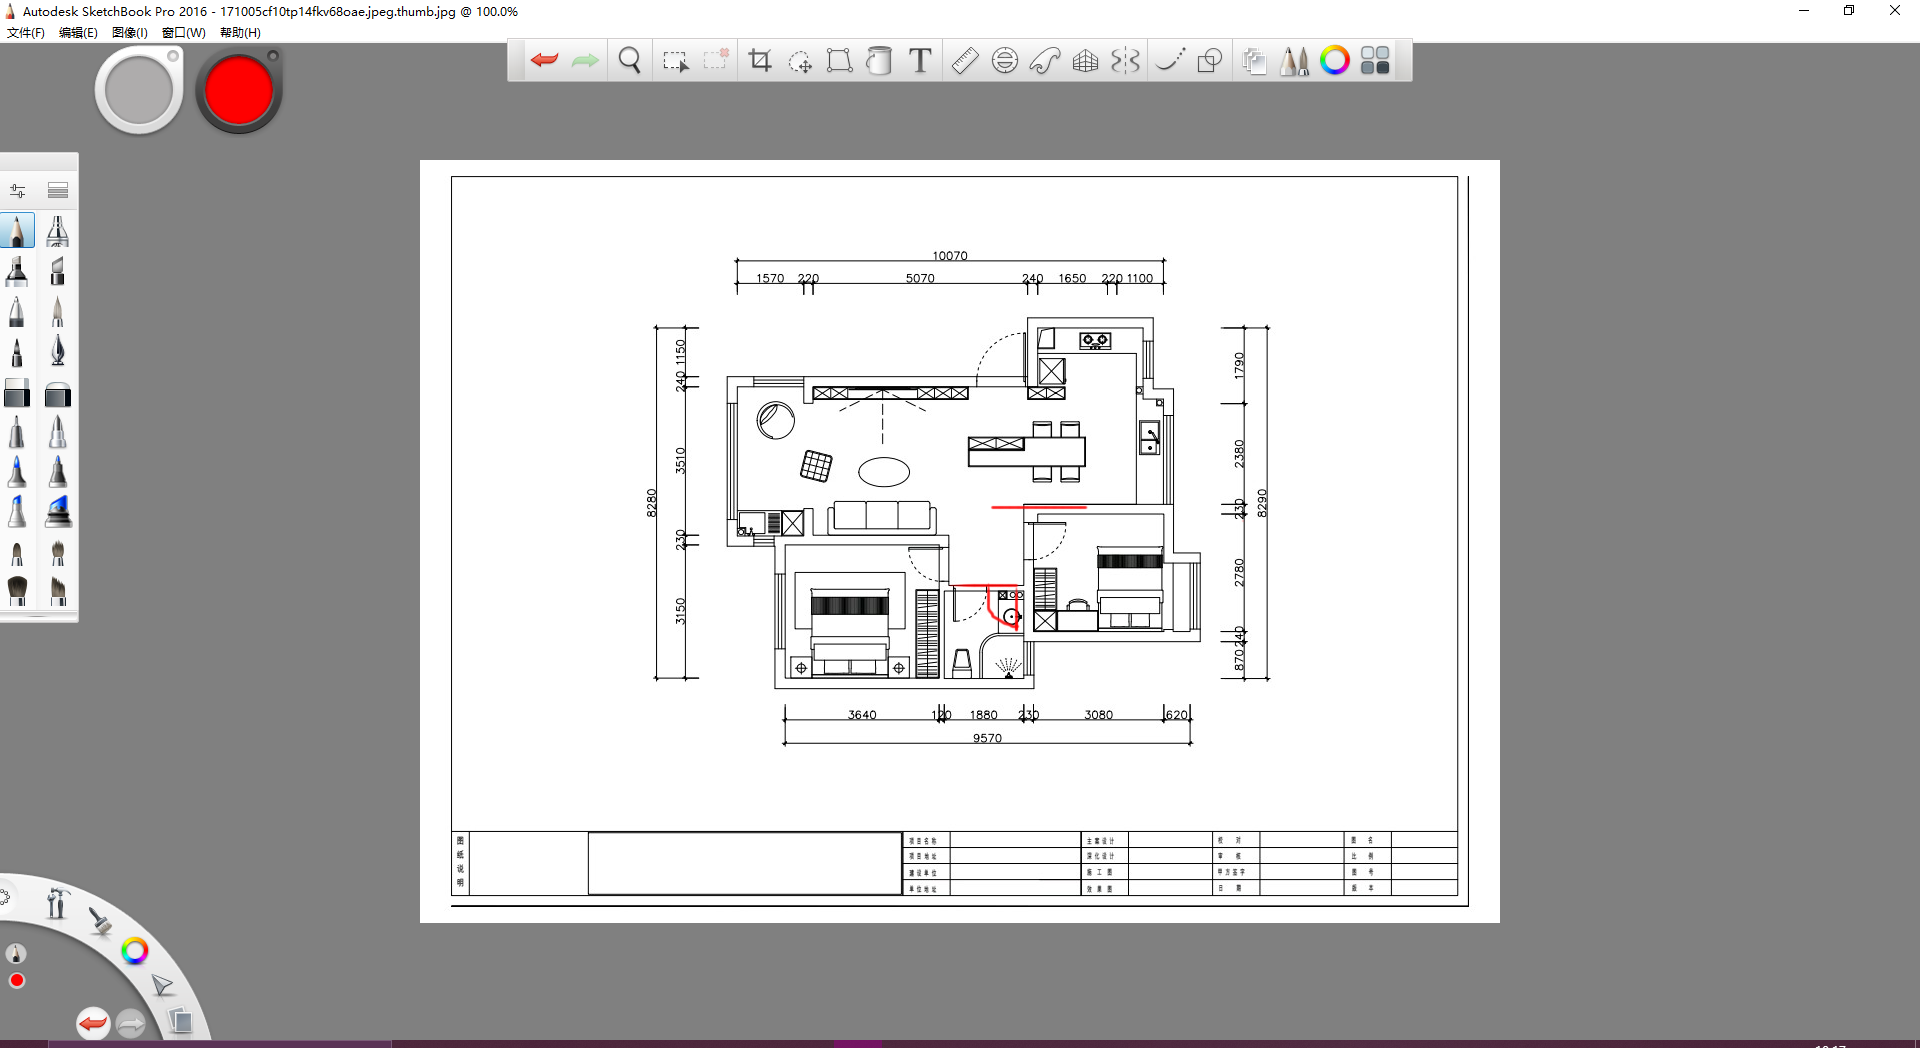Open lagoon Edit arrow menu
Viewport: 1920px width, 1048px height.
click(x=162, y=986)
